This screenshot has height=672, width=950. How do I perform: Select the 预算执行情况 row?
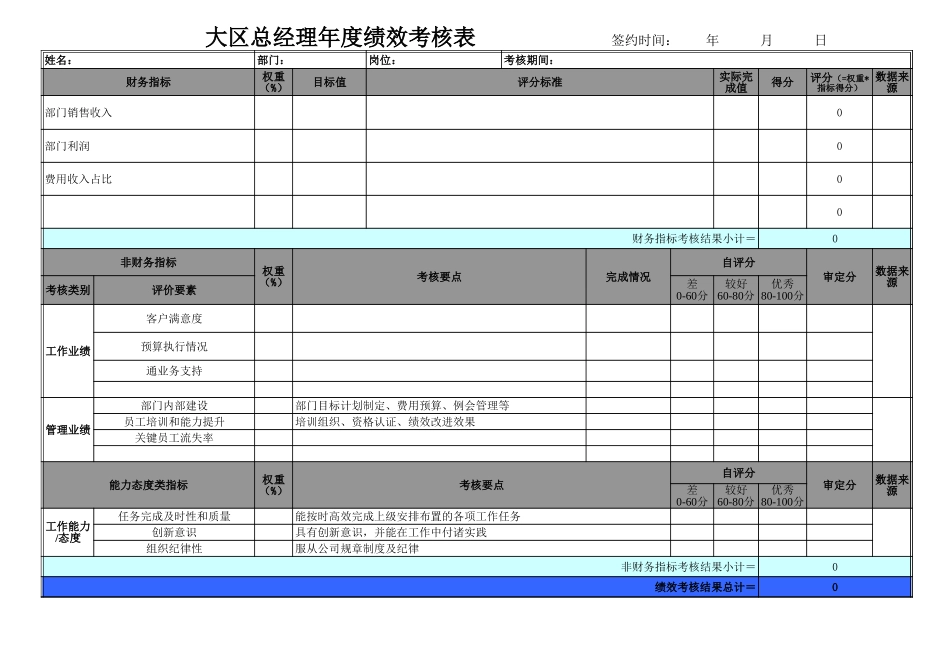(174, 347)
